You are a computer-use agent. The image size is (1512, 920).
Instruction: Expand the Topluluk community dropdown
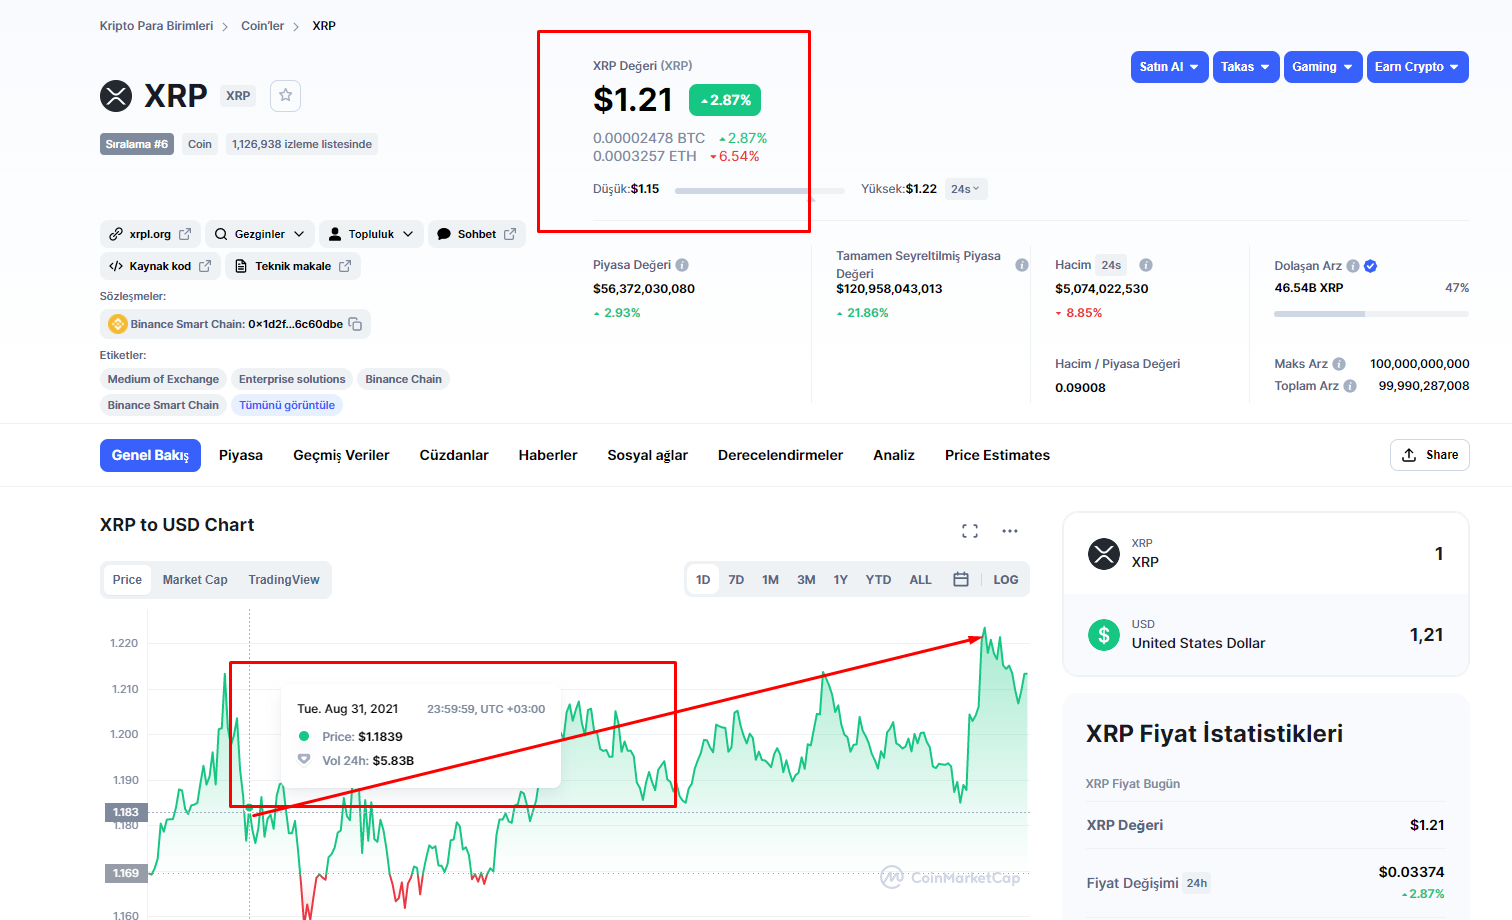371,234
